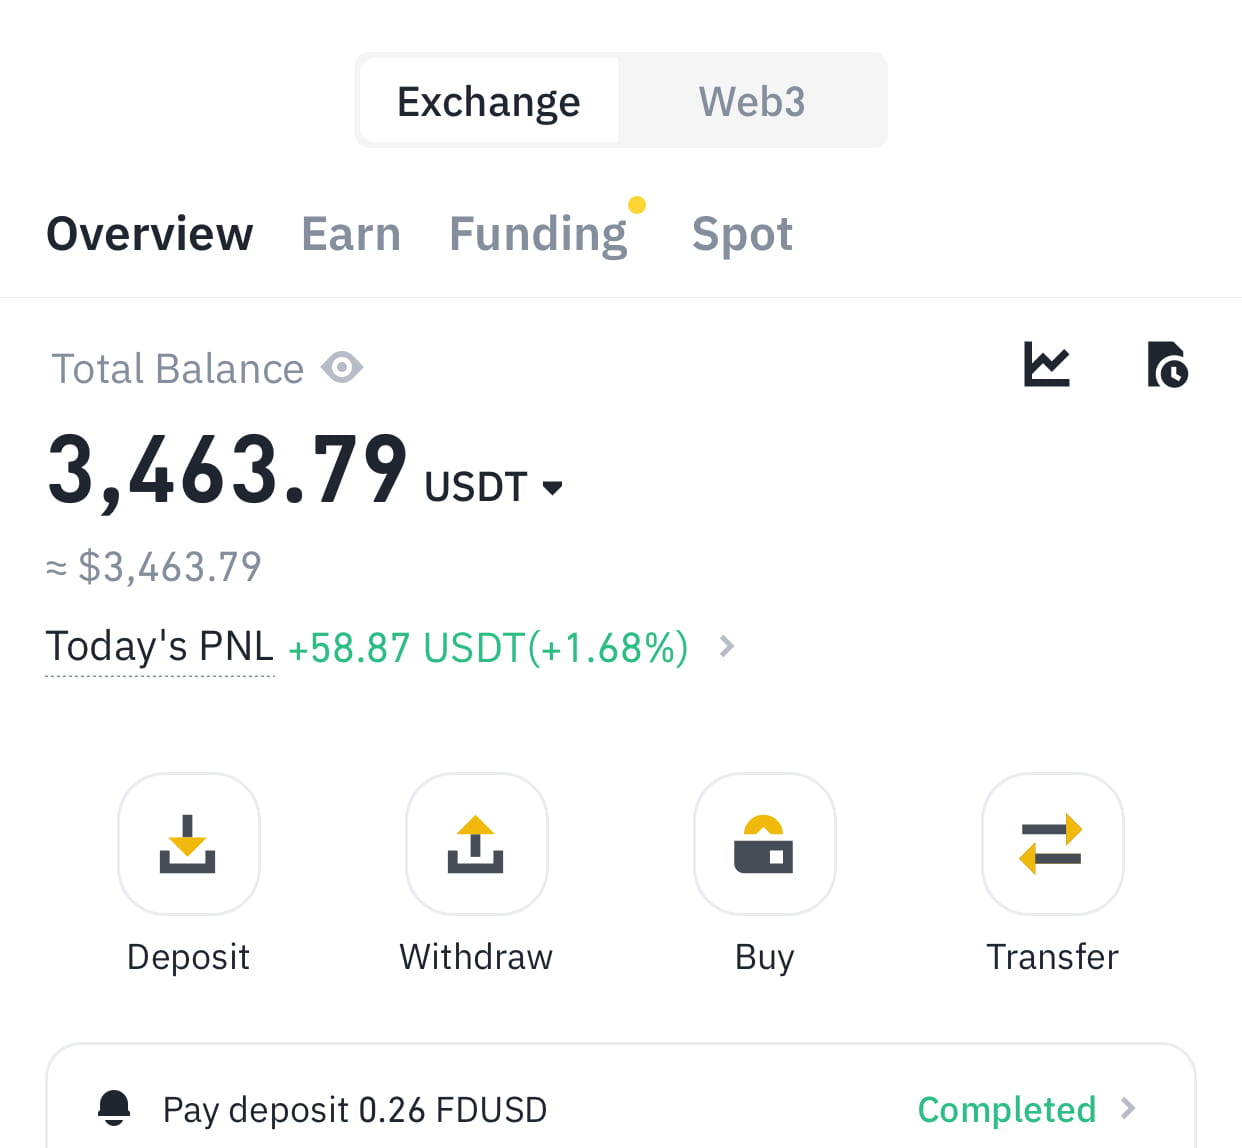
Task: Tap the notification bell icon
Action: [x=114, y=1108]
